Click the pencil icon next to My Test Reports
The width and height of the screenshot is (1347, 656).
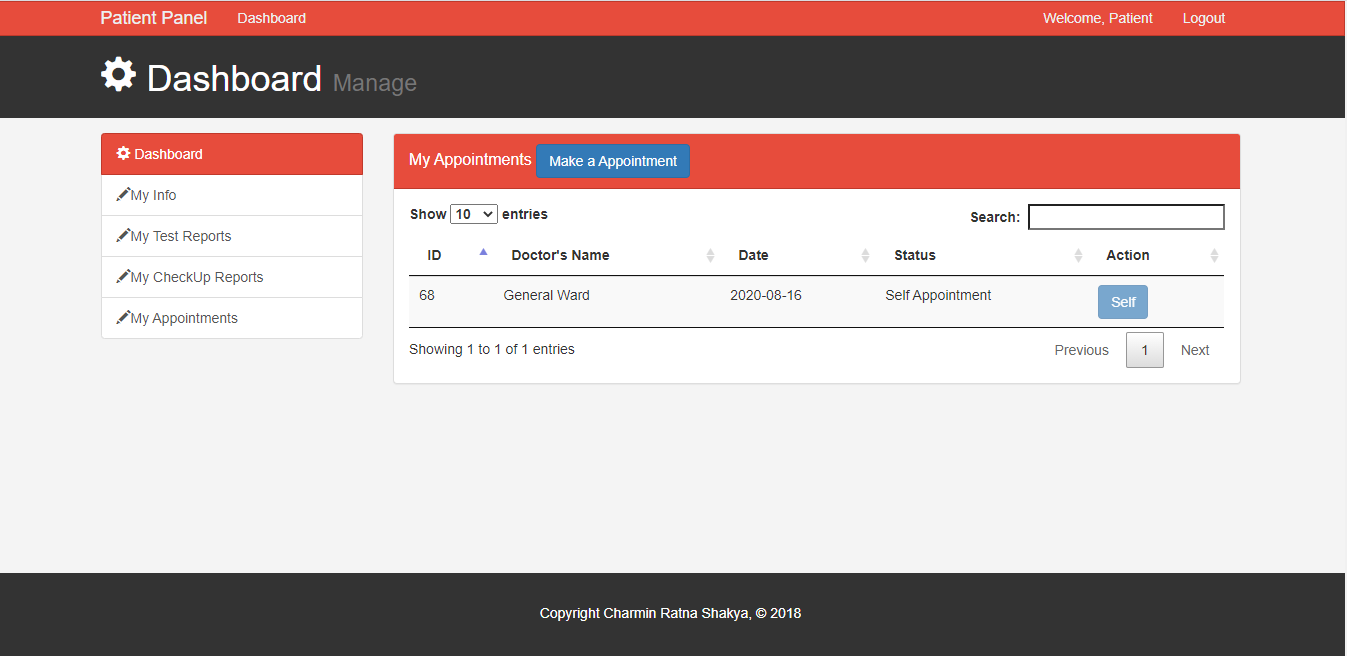coord(123,236)
